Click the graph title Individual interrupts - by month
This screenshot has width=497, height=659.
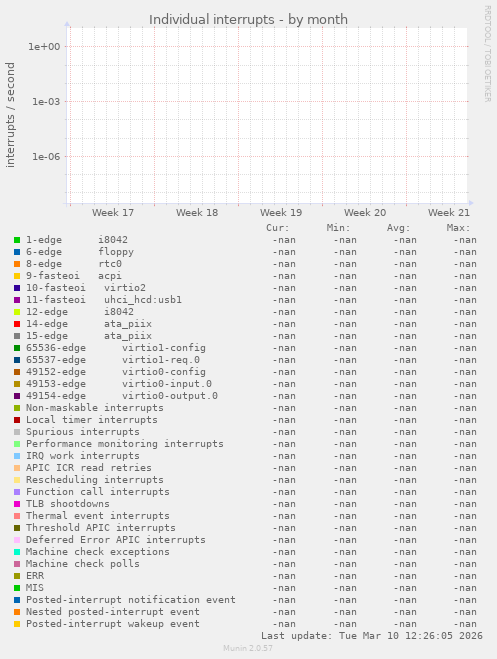(x=248, y=19)
